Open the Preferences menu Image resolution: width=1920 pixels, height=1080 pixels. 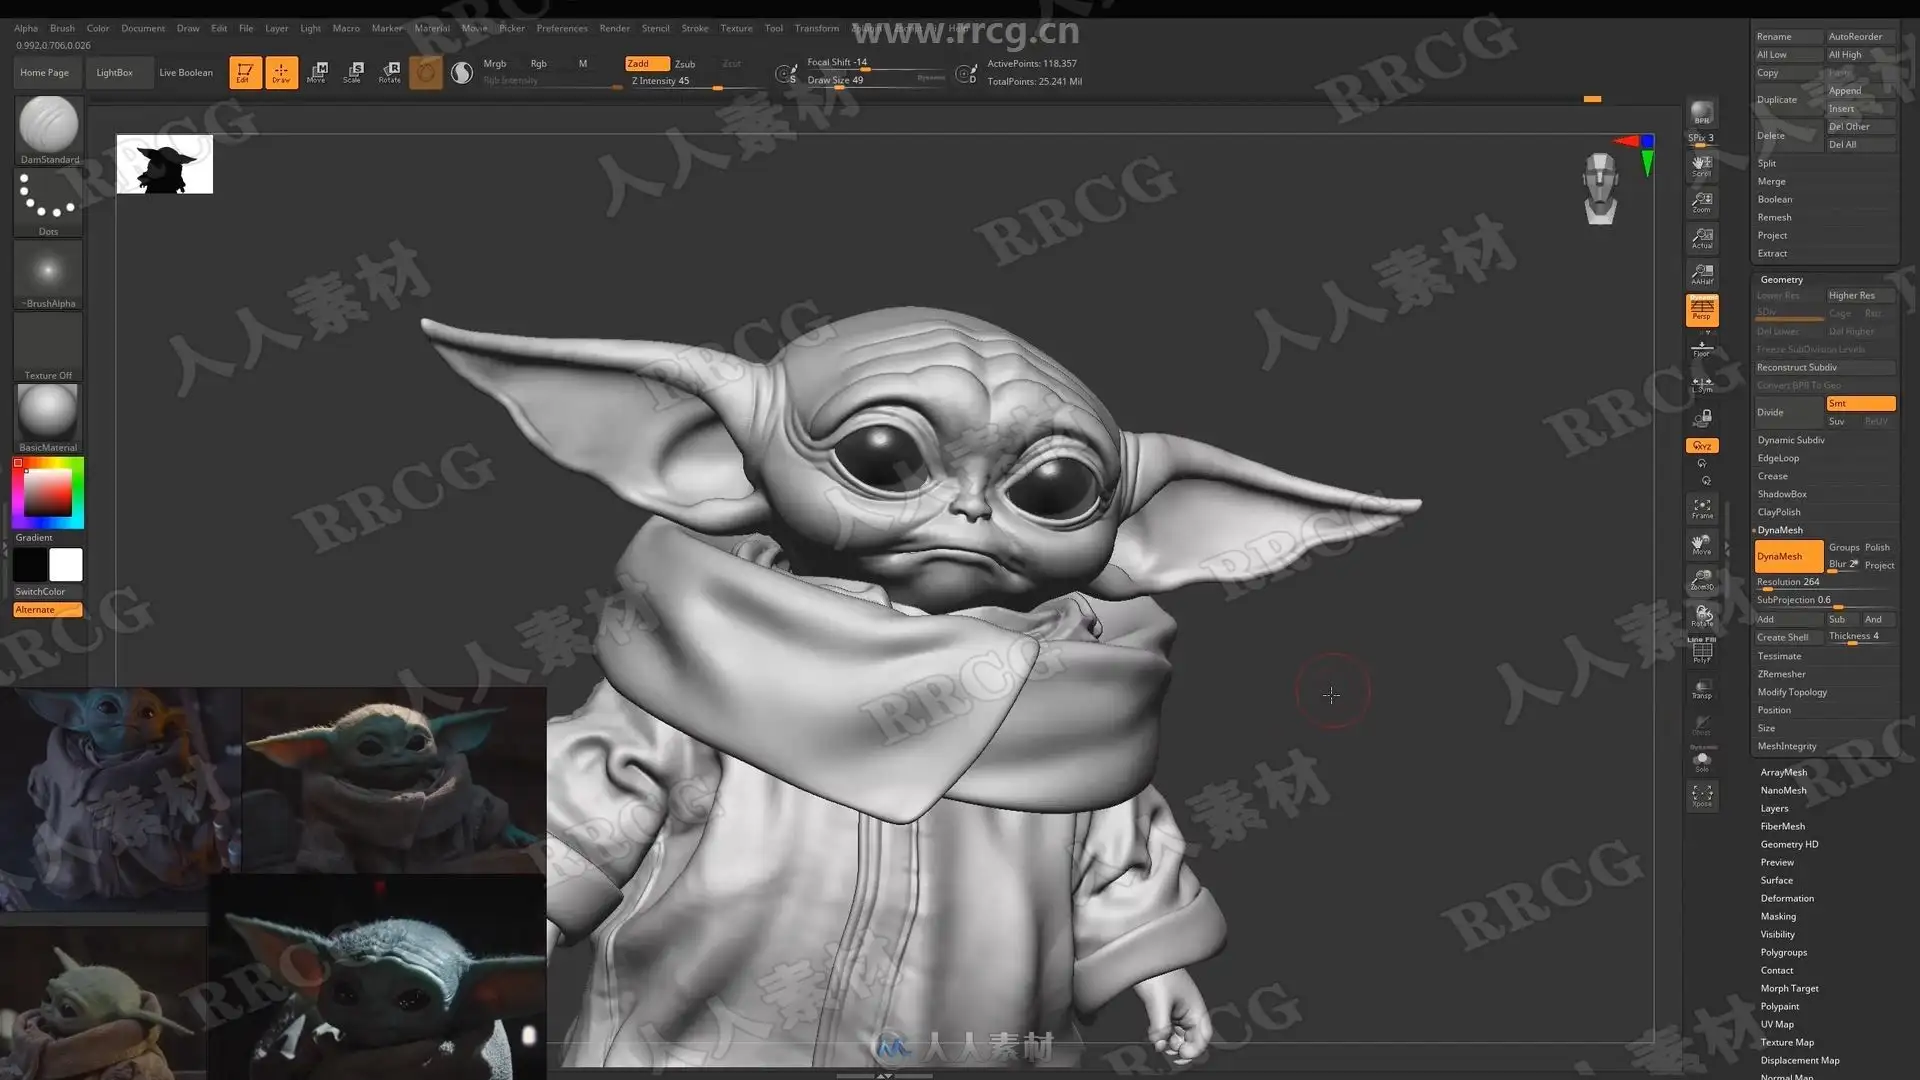coord(561,28)
